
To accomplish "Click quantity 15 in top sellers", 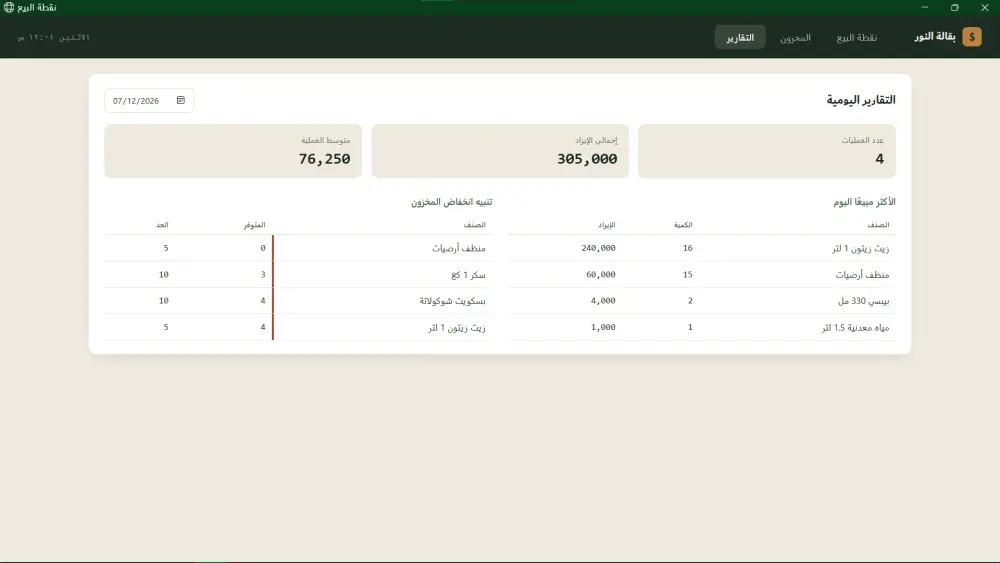I will point(688,274).
